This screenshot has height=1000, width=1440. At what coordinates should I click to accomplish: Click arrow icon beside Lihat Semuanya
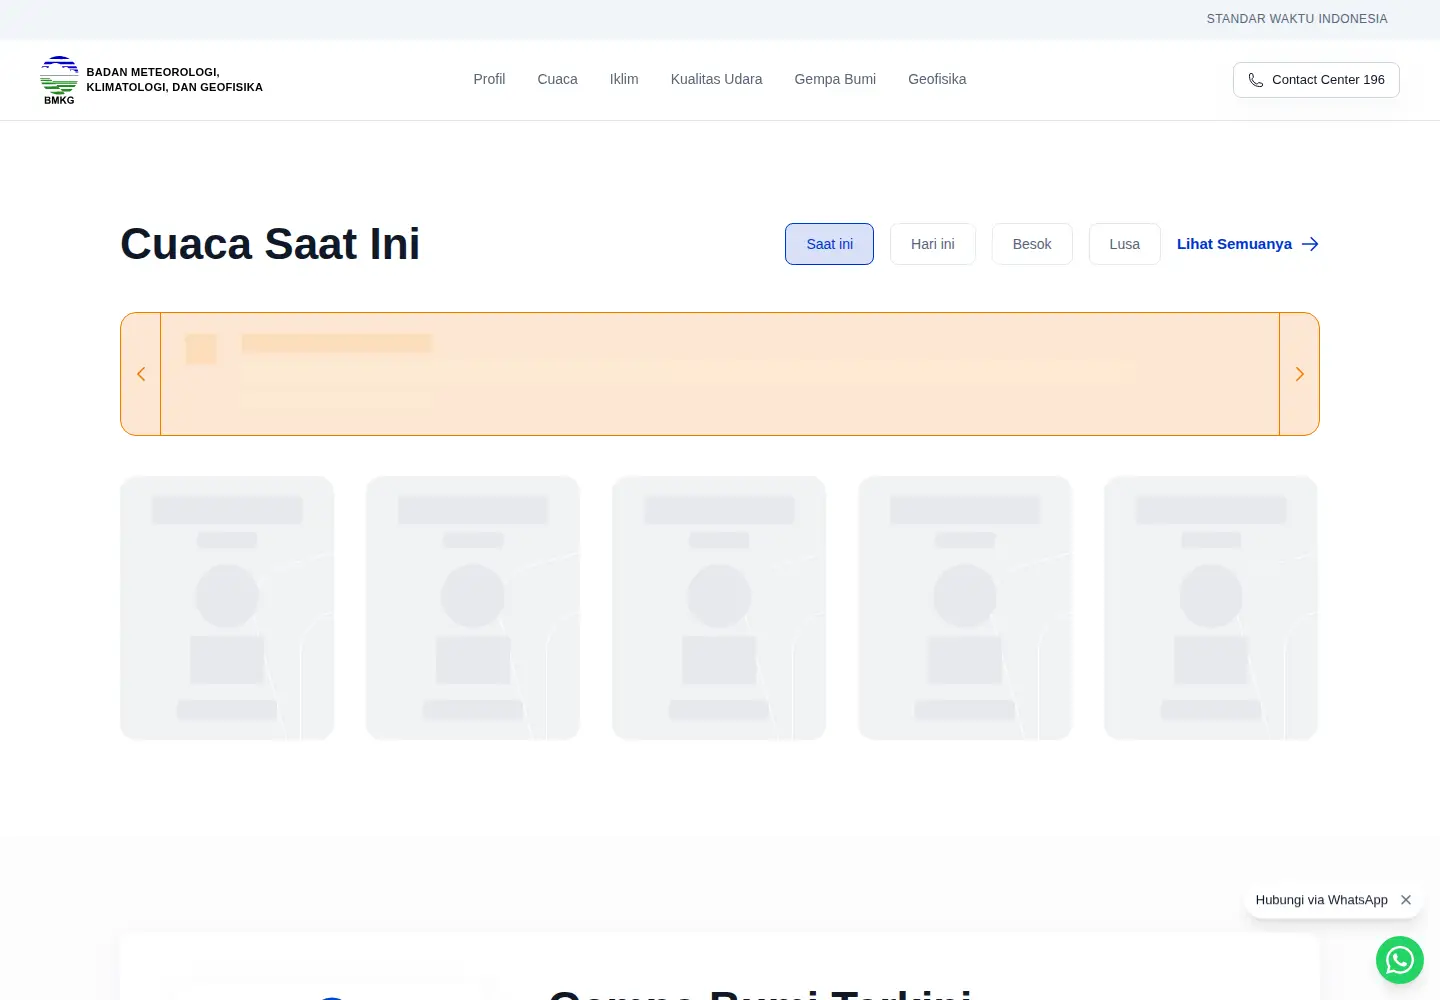coord(1310,244)
